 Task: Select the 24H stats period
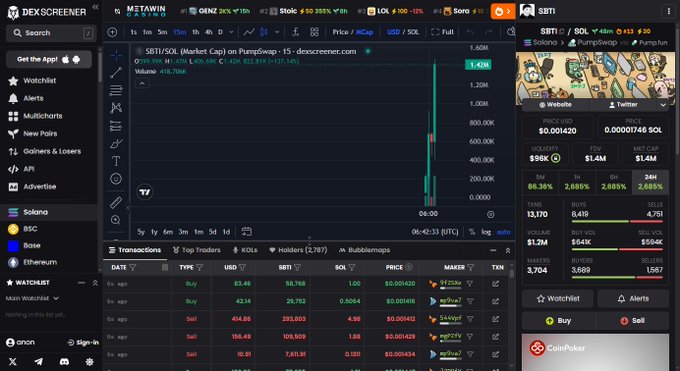click(650, 182)
